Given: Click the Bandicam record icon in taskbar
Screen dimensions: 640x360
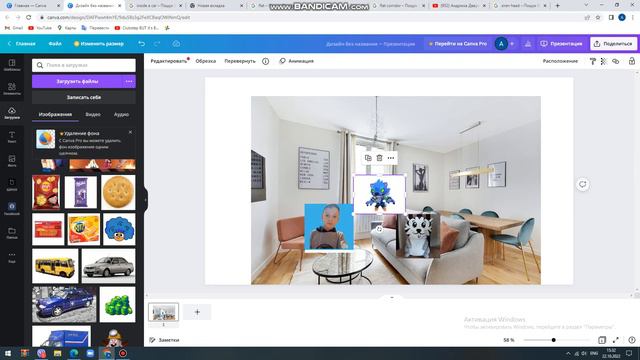Looking at the screenshot, I should pos(123,353).
